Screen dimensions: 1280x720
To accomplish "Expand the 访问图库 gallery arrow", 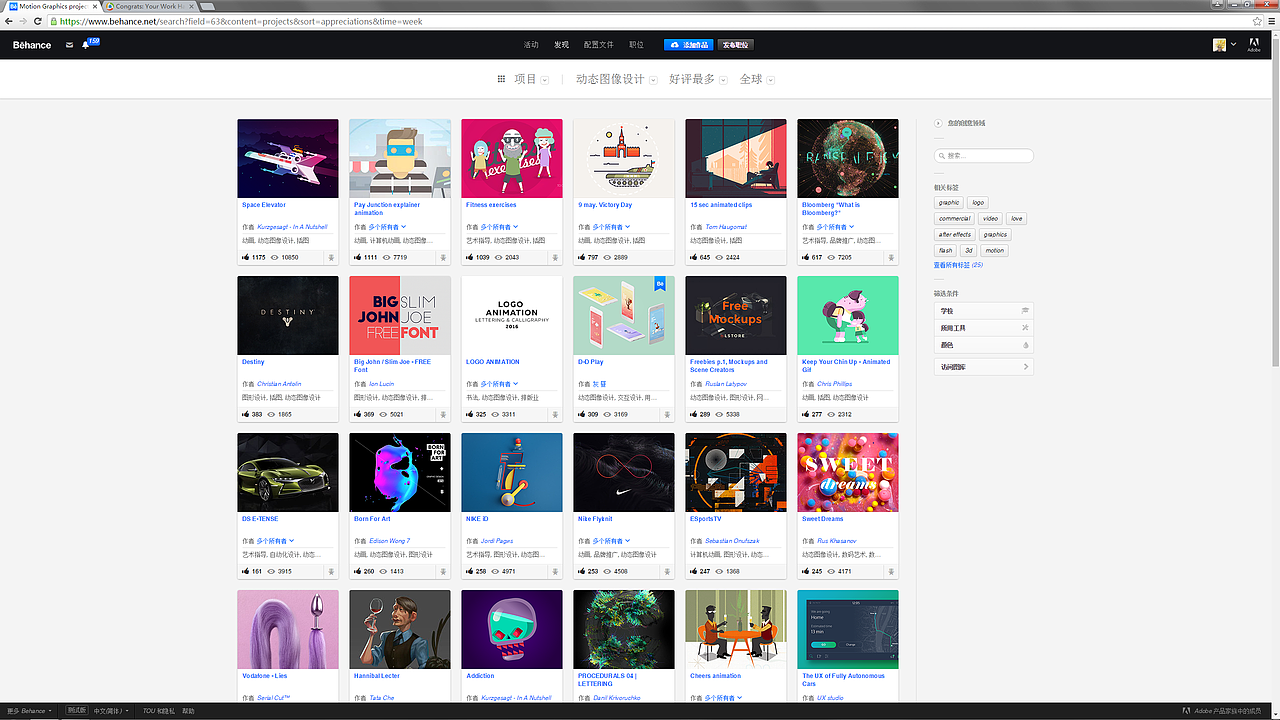I will click(x=1025, y=367).
